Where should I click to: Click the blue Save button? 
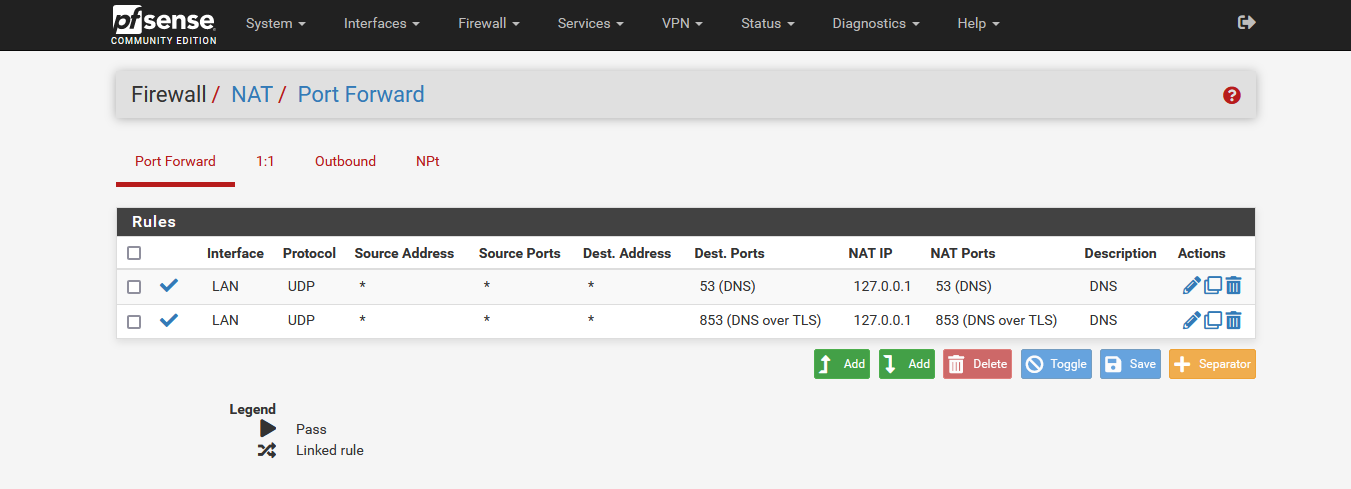[x=1131, y=364]
